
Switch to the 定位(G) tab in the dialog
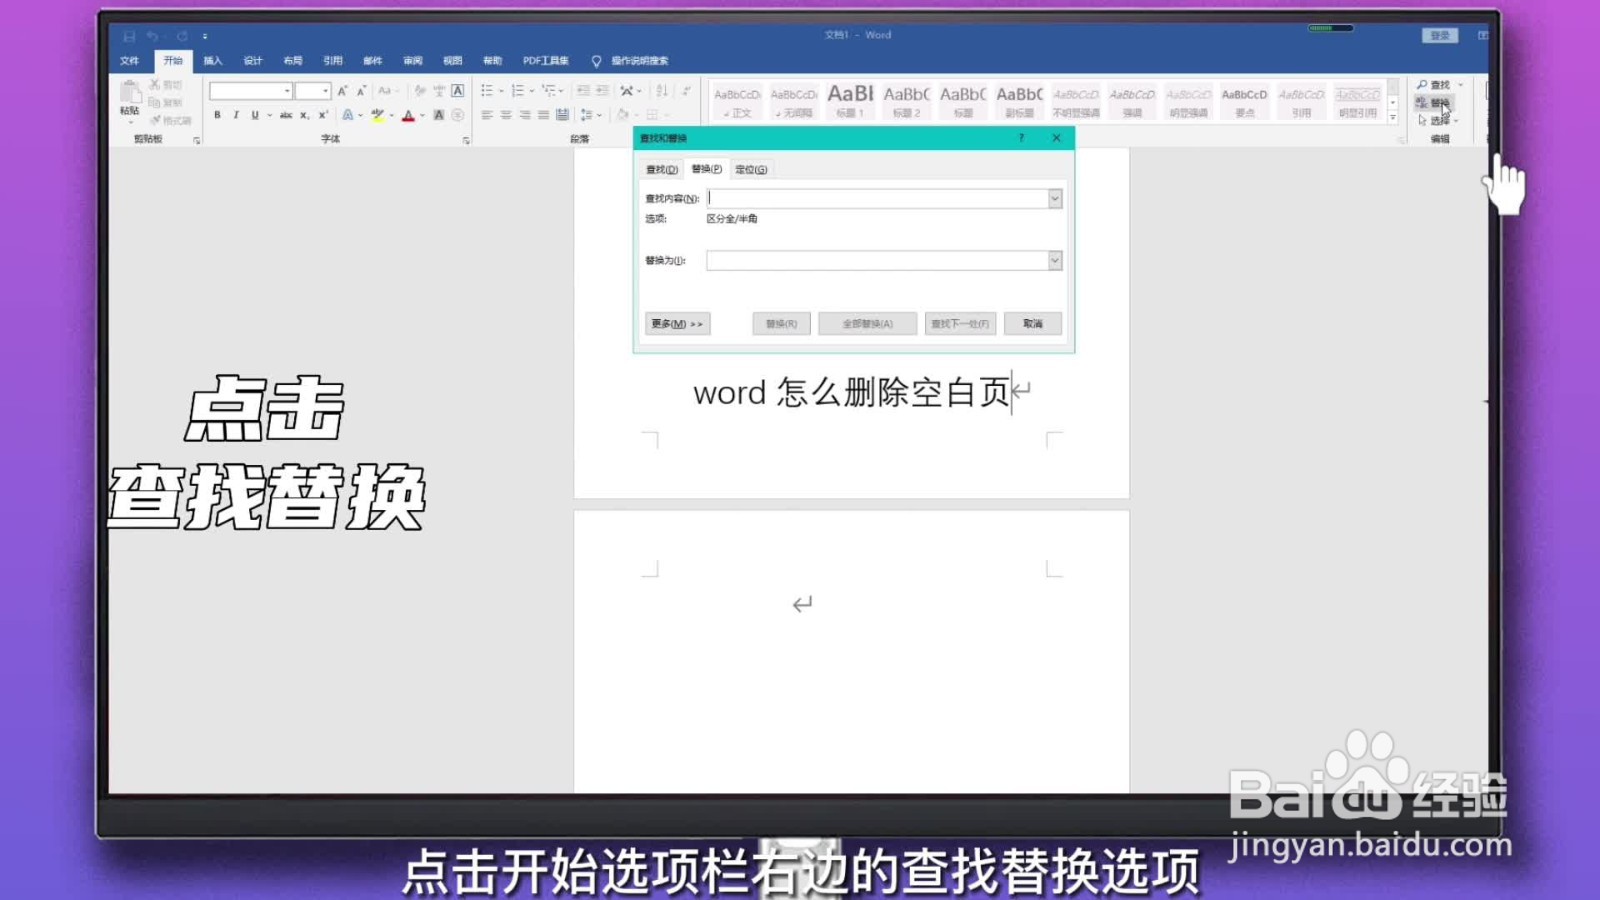pos(749,168)
